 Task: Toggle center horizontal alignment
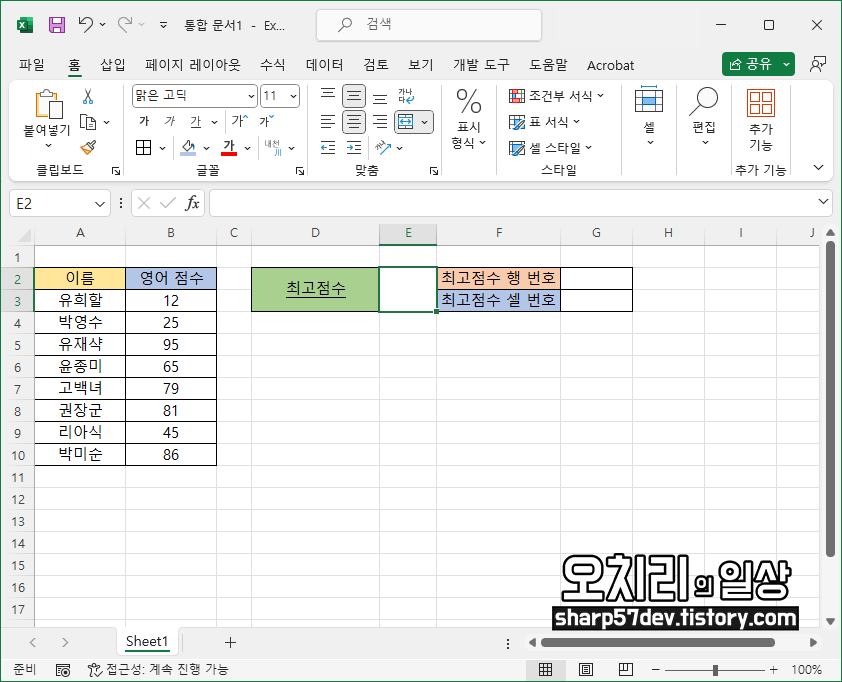click(354, 122)
